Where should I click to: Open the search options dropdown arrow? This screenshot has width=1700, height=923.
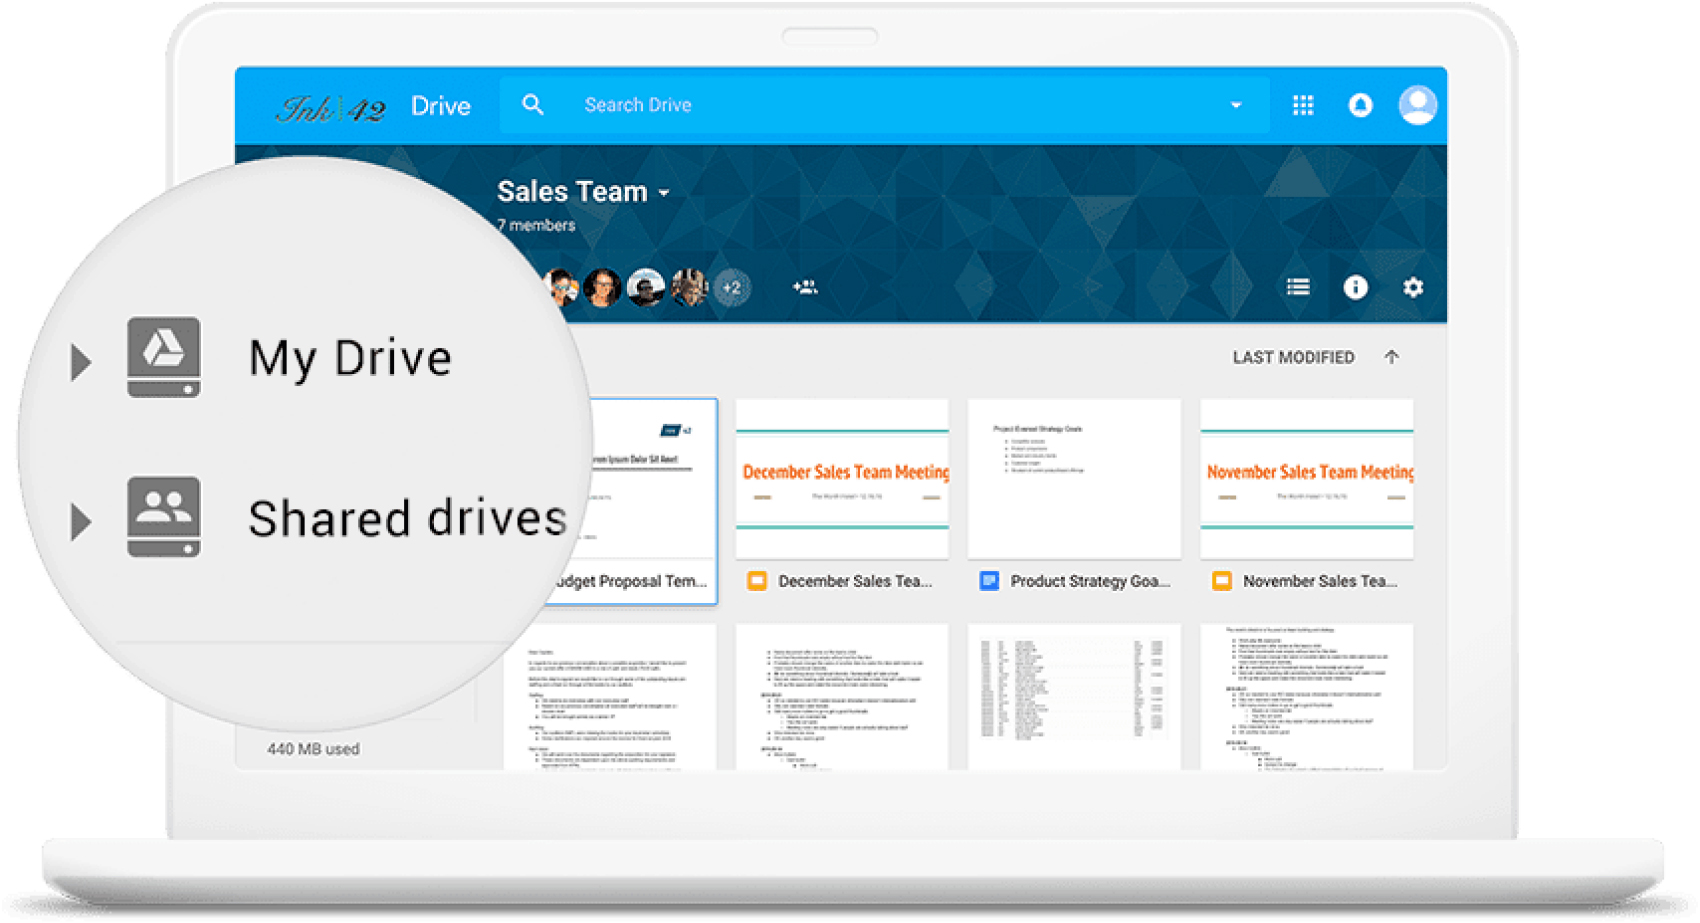point(1235,105)
